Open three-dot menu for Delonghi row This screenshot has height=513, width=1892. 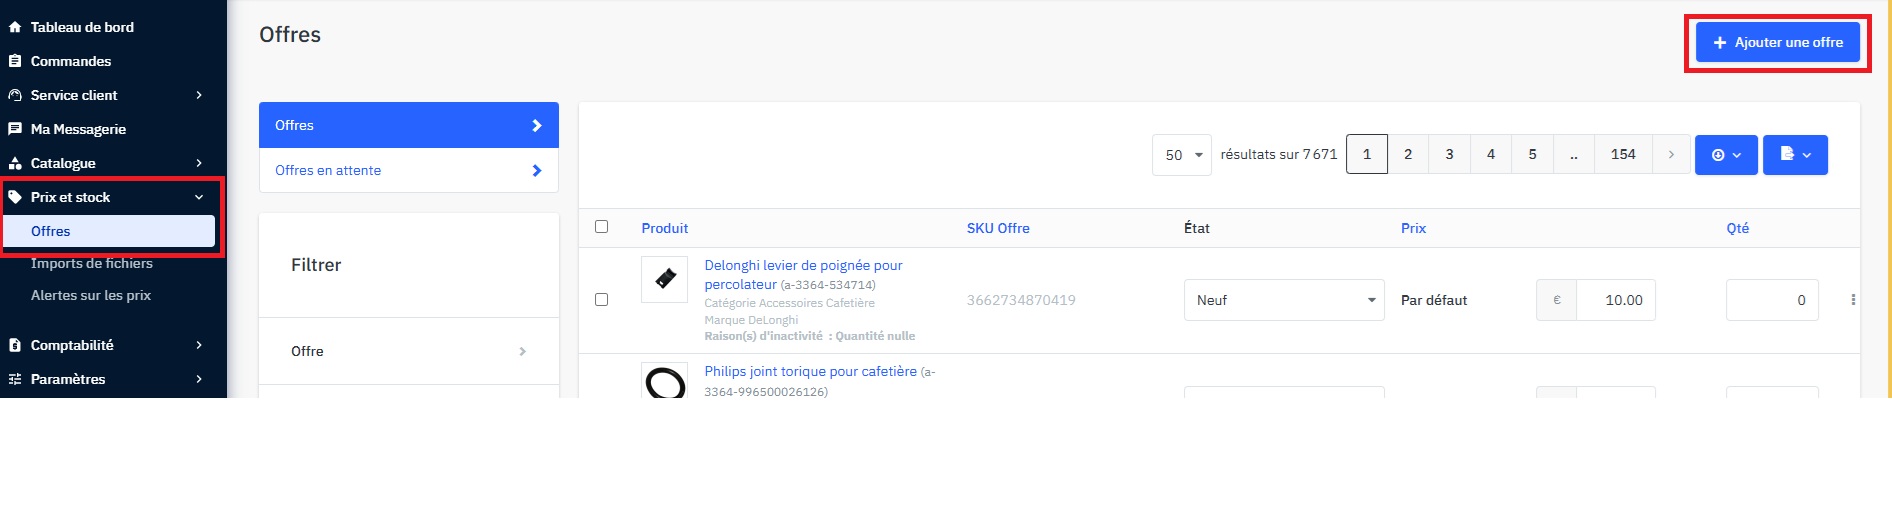tap(1852, 300)
